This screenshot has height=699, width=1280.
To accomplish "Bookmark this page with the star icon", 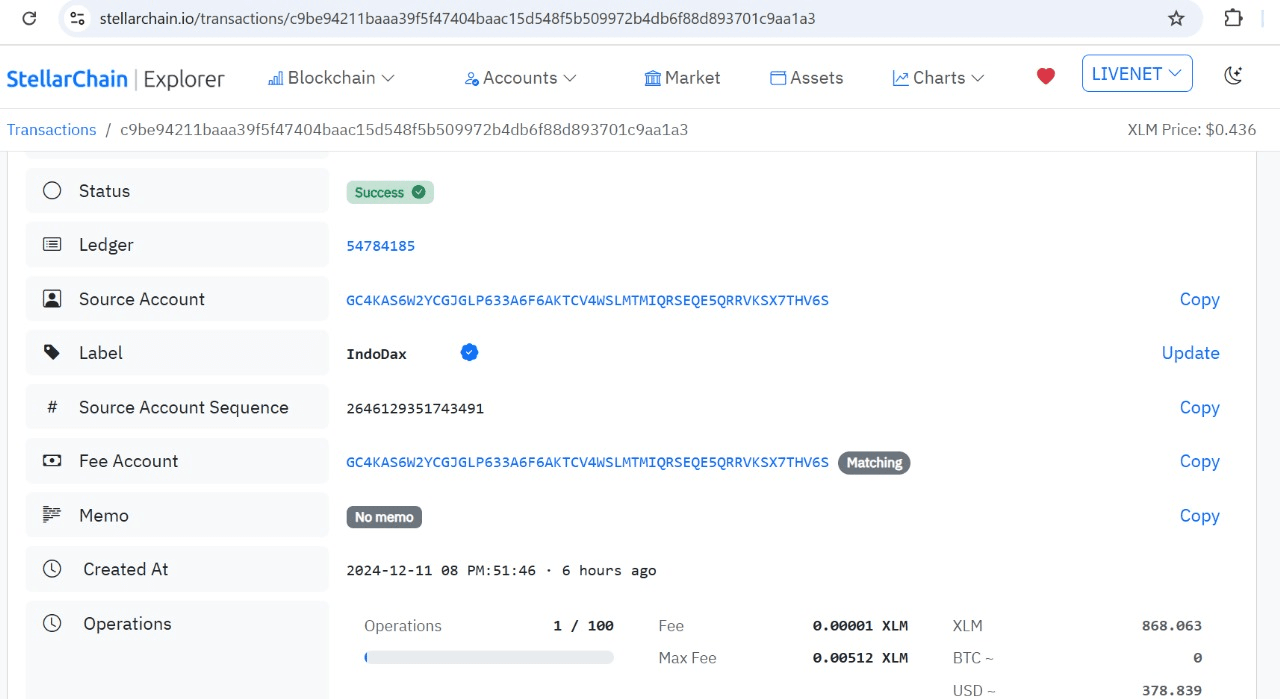I will [x=1176, y=18].
